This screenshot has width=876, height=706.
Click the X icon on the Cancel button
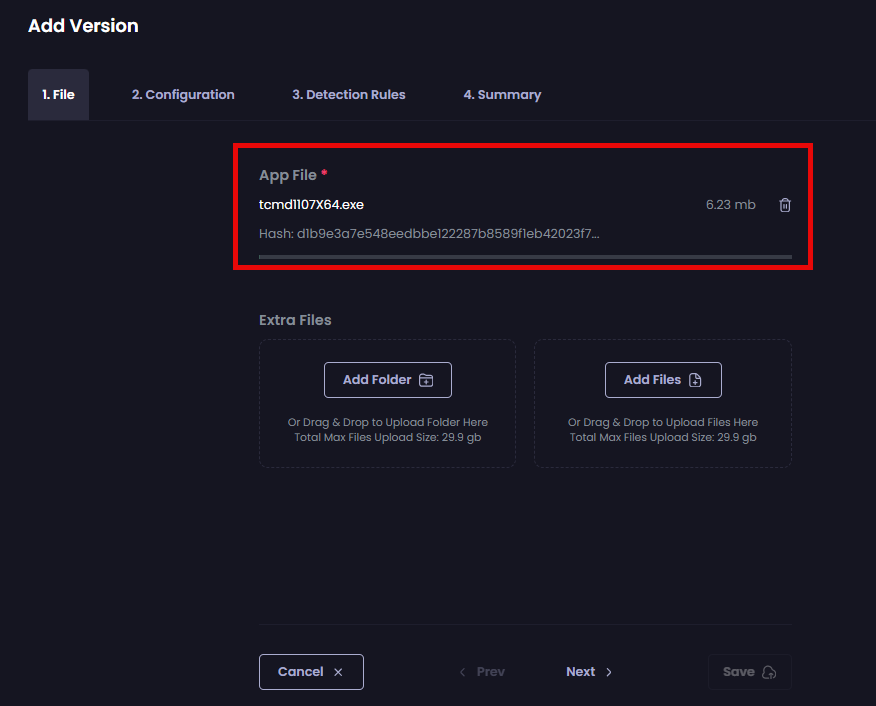click(x=337, y=672)
